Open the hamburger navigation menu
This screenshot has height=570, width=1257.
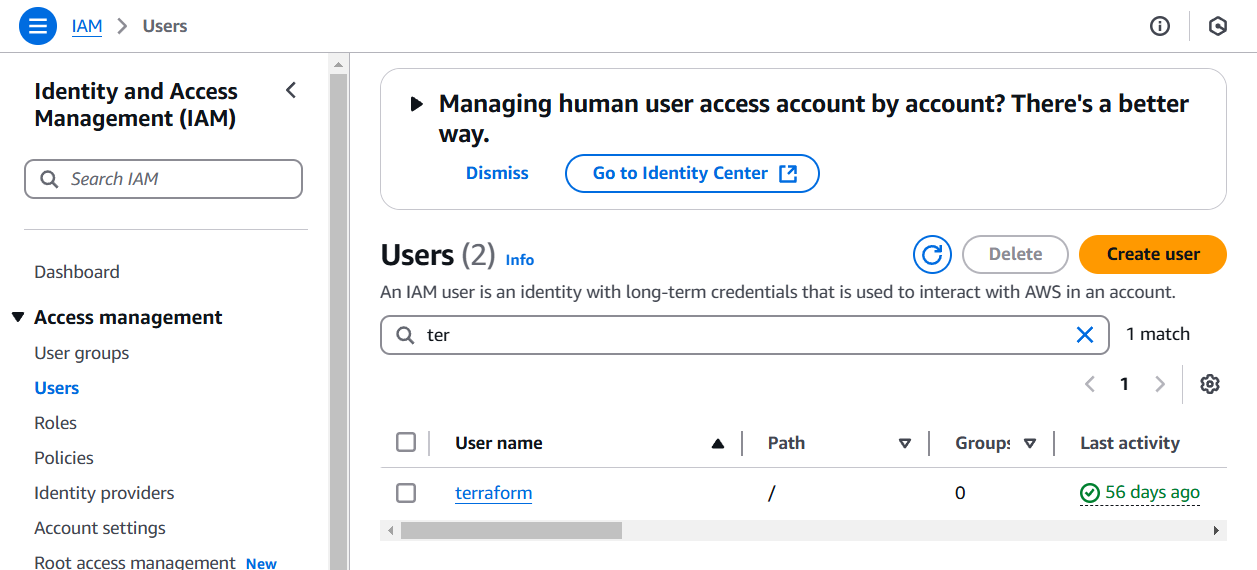38,26
